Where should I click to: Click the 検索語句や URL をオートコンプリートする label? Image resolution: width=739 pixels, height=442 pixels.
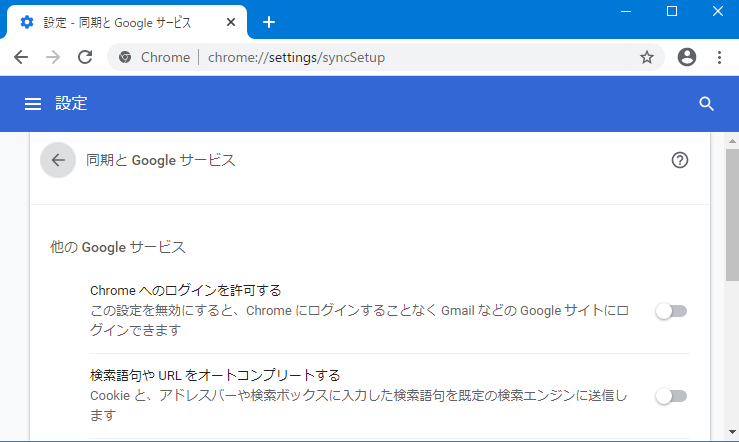215,376
